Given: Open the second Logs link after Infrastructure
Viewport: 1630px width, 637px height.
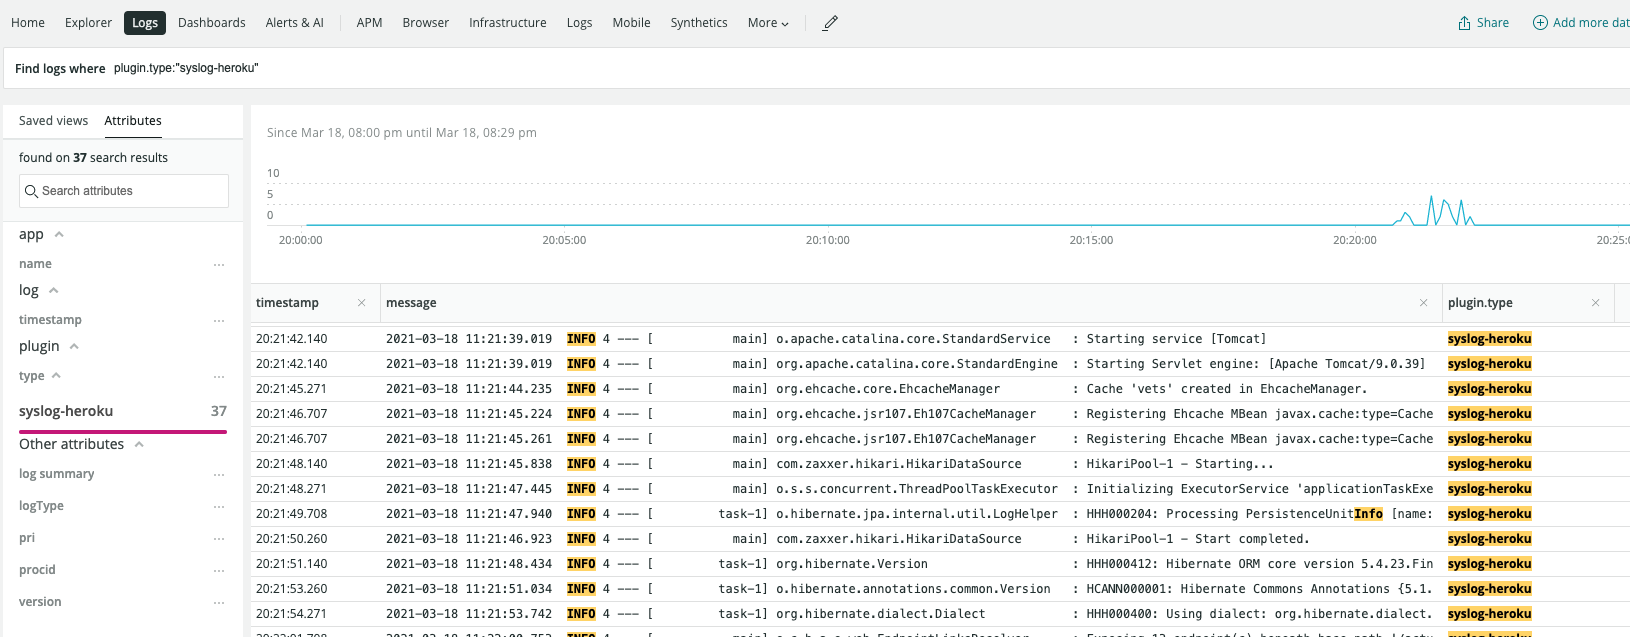Looking at the screenshot, I should (580, 23).
